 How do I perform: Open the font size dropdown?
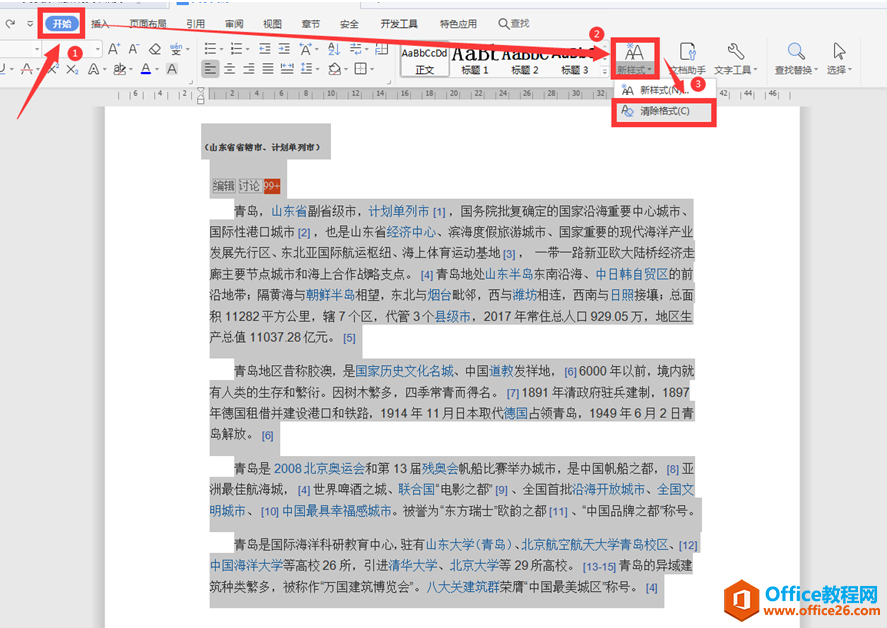(x=98, y=49)
